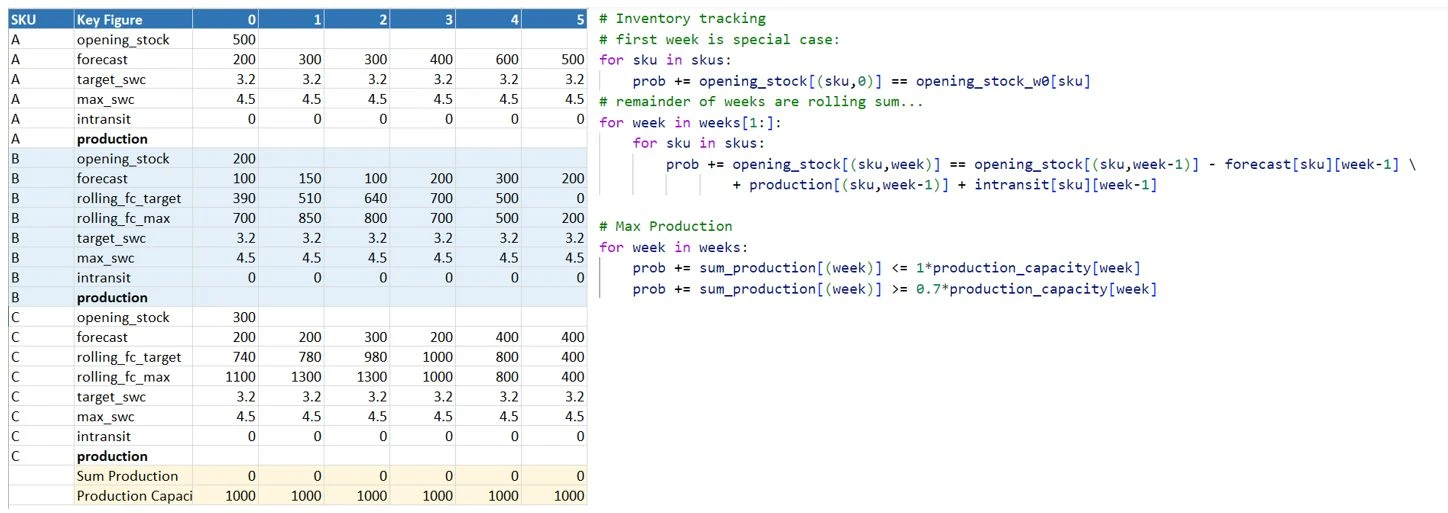Select SKU B rolling_fc_target value 390

tap(225, 199)
